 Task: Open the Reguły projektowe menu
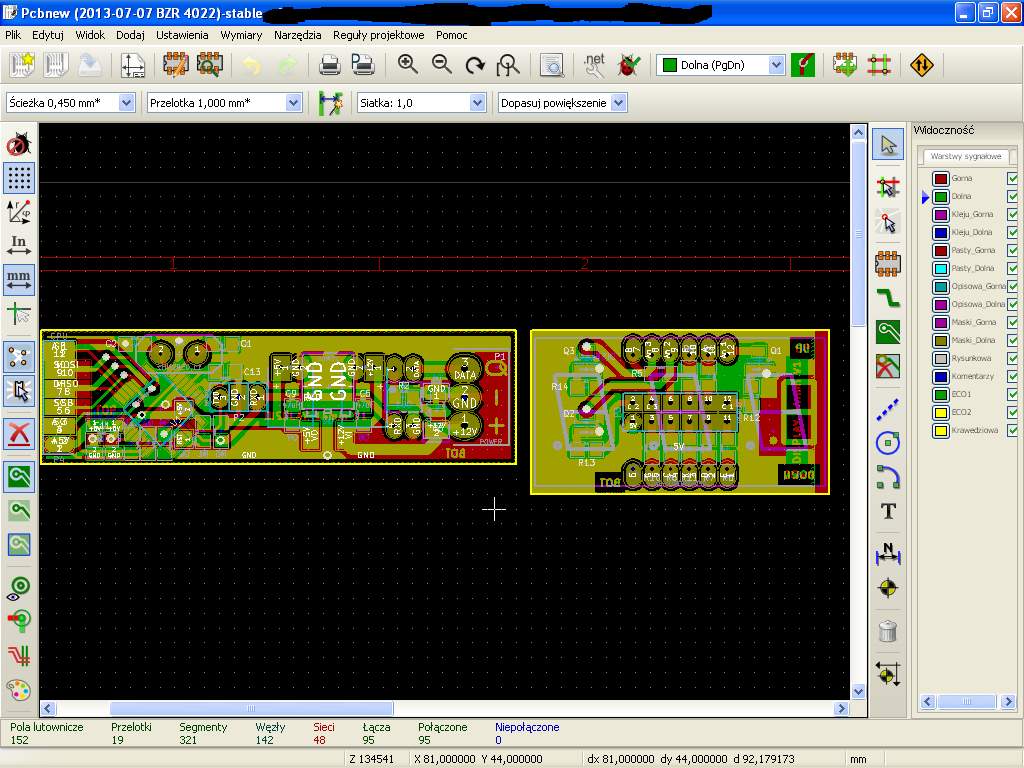tap(378, 35)
